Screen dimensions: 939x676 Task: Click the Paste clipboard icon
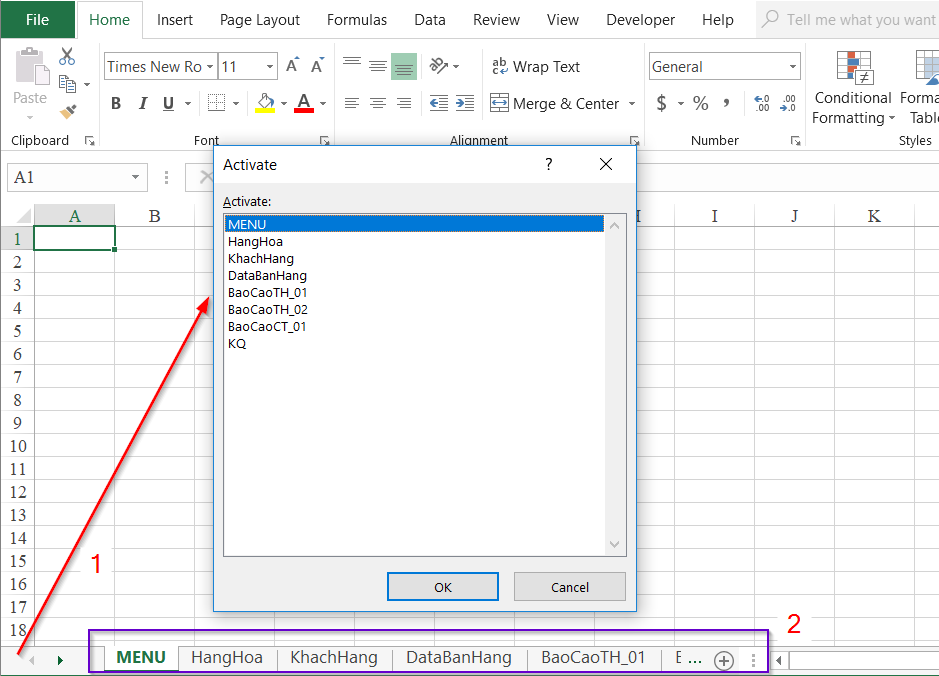pos(31,67)
